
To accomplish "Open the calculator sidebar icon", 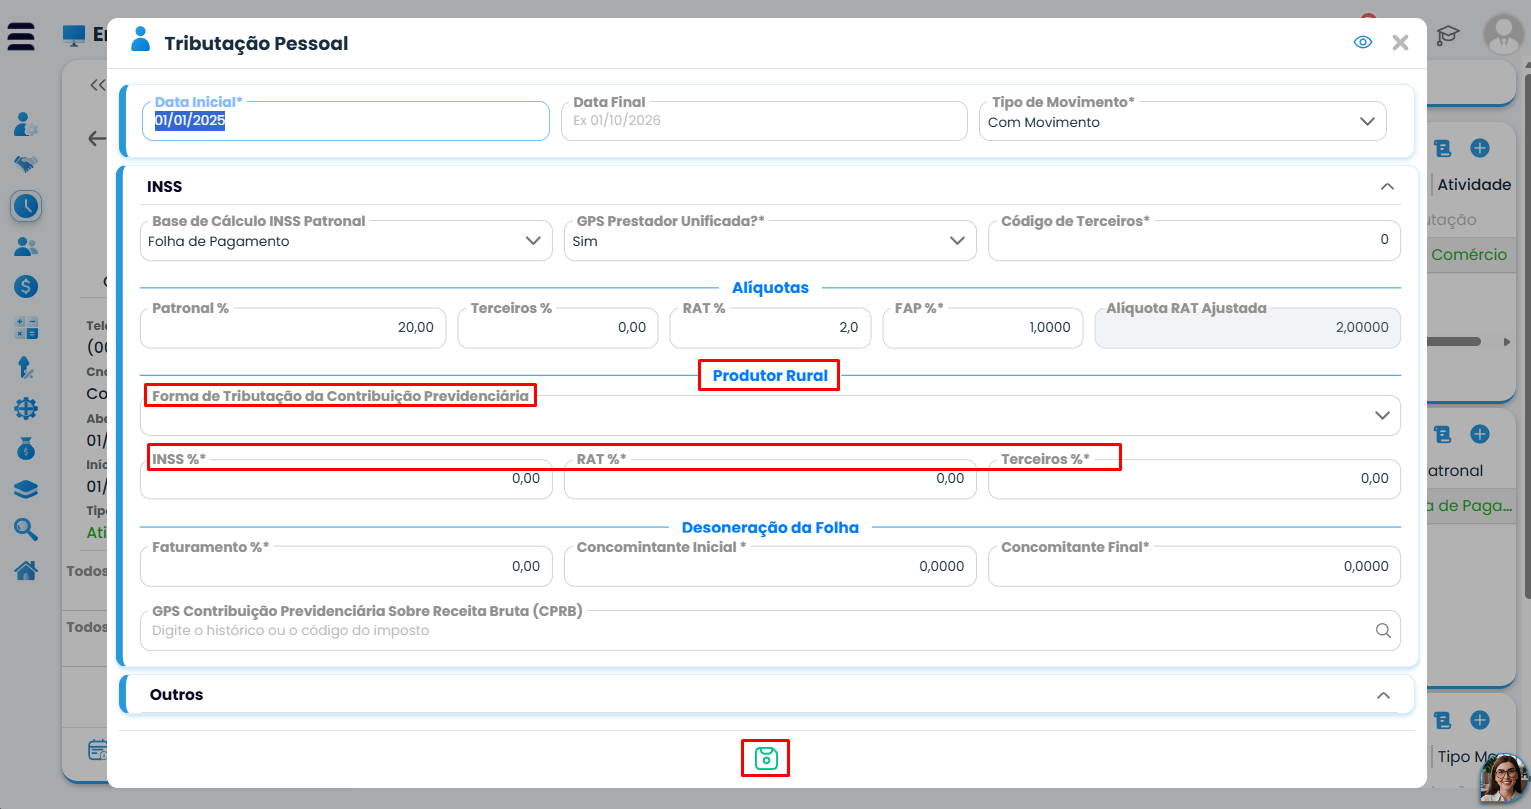I will (x=26, y=327).
